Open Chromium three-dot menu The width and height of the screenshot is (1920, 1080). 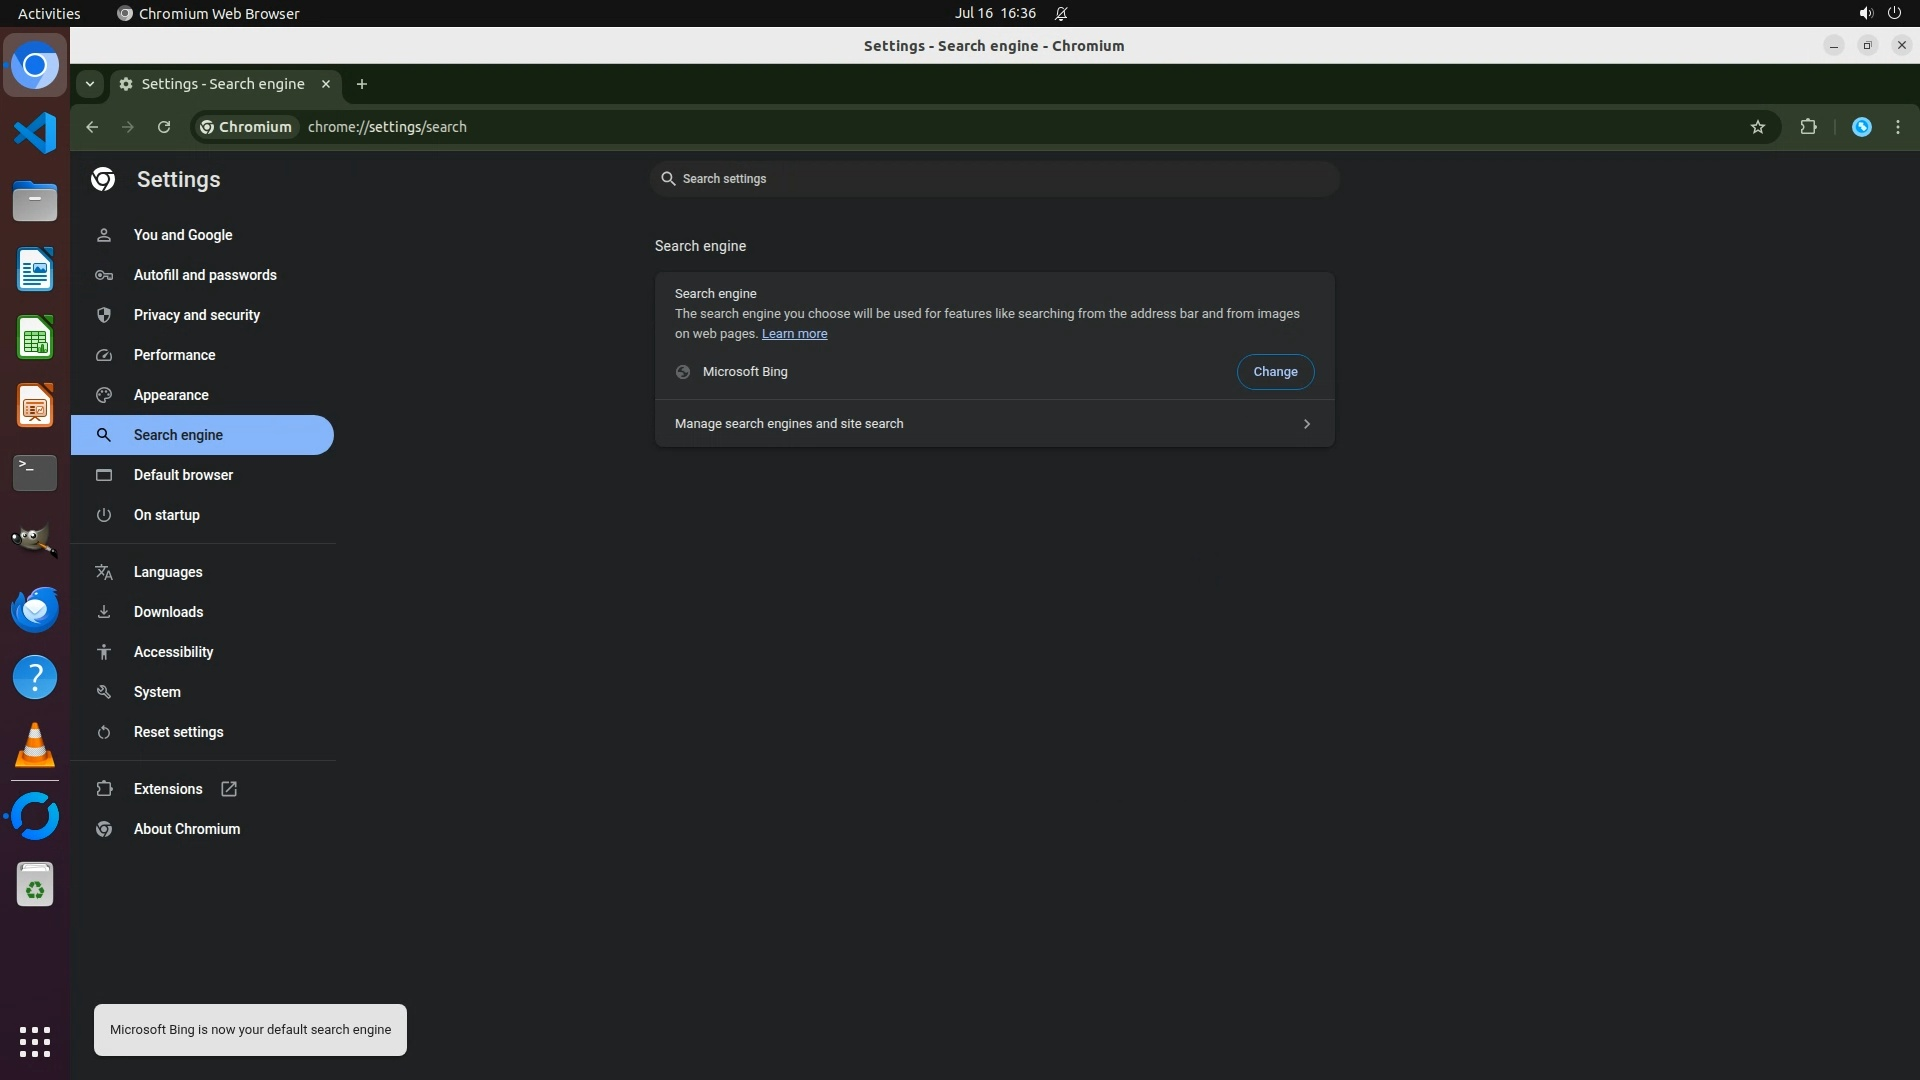tap(1898, 127)
